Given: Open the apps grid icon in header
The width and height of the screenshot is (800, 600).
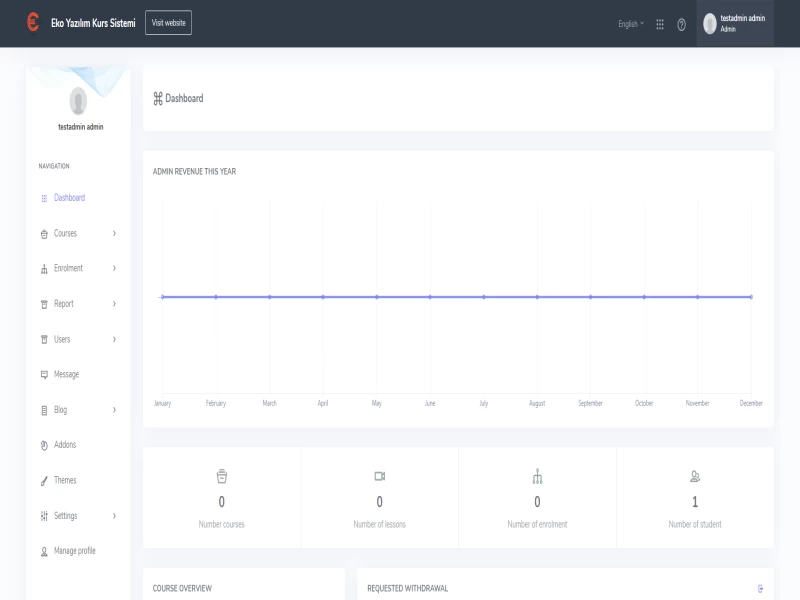Looking at the screenshot, I should tap(660, 24).
